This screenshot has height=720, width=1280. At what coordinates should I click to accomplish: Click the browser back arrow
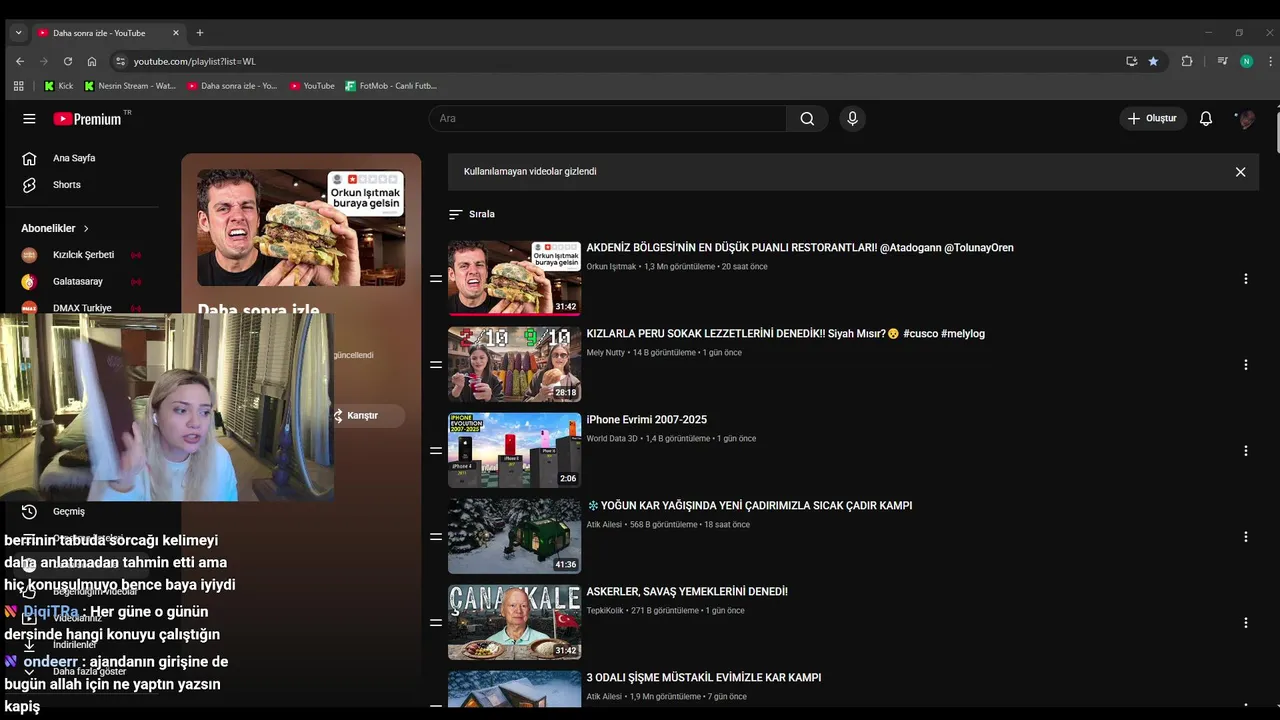[19, 61]
